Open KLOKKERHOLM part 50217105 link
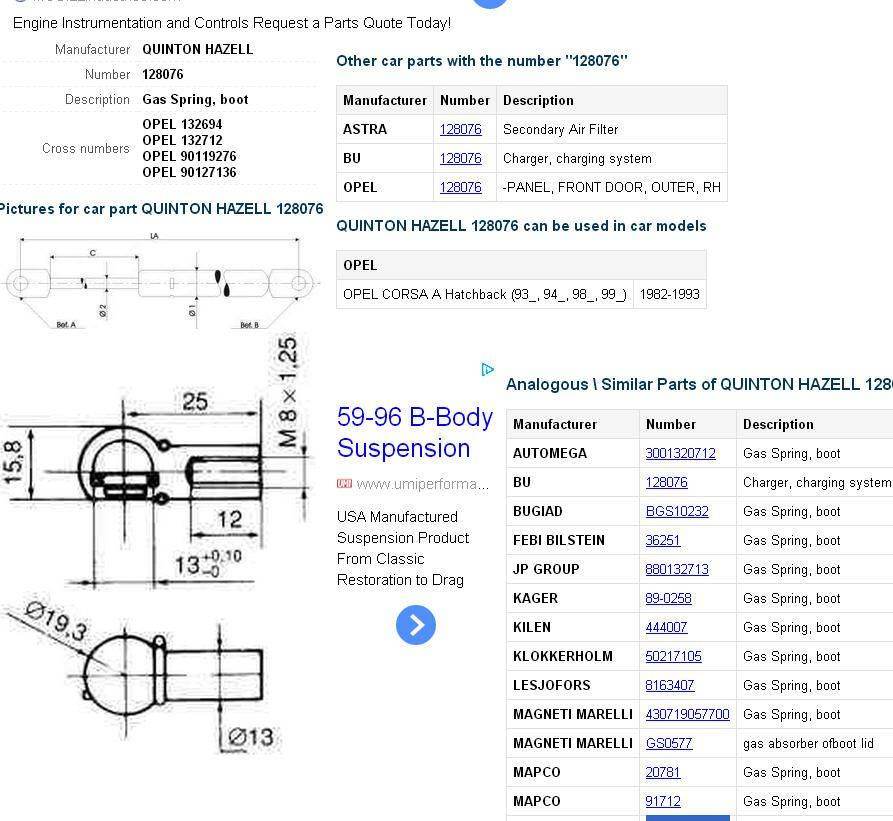Screen dimensions: 893x821 673,656
